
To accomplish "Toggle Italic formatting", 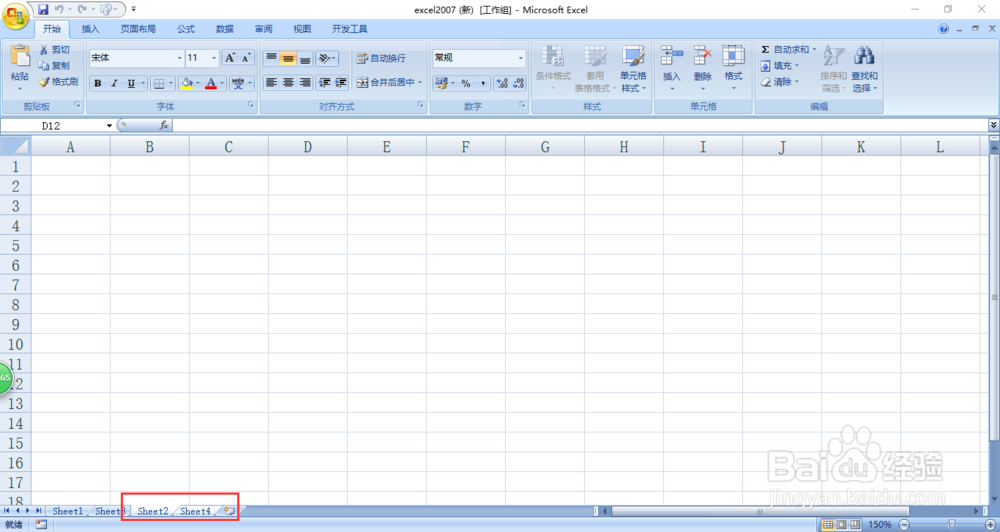I will point(114,84).
